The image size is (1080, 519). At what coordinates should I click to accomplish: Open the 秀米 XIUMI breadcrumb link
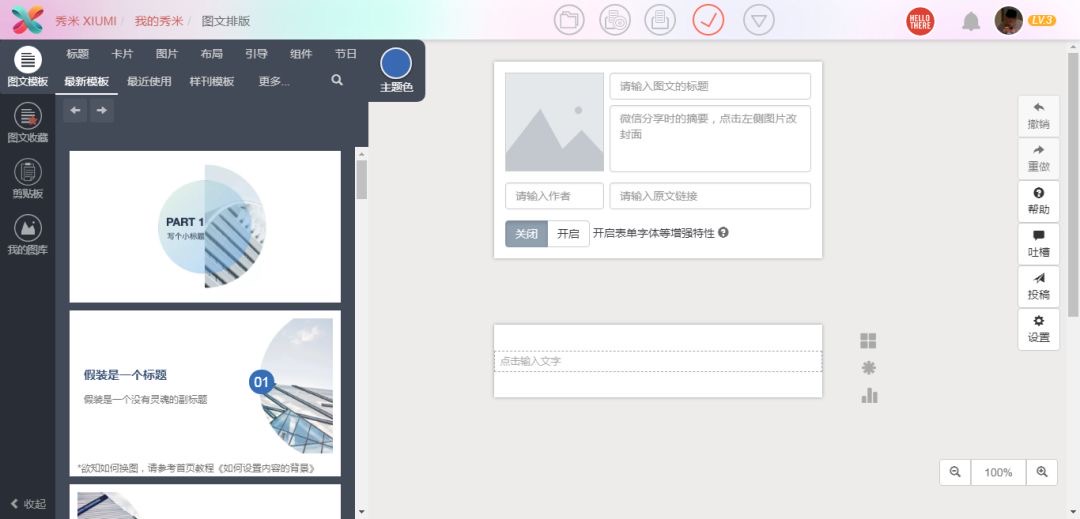pos(85,21)
